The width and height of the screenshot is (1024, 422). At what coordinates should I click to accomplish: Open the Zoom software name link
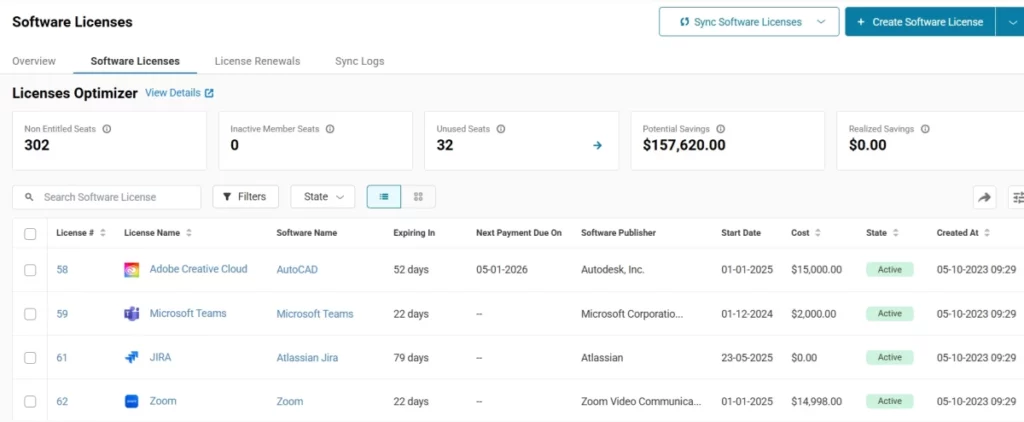[289, 402]
